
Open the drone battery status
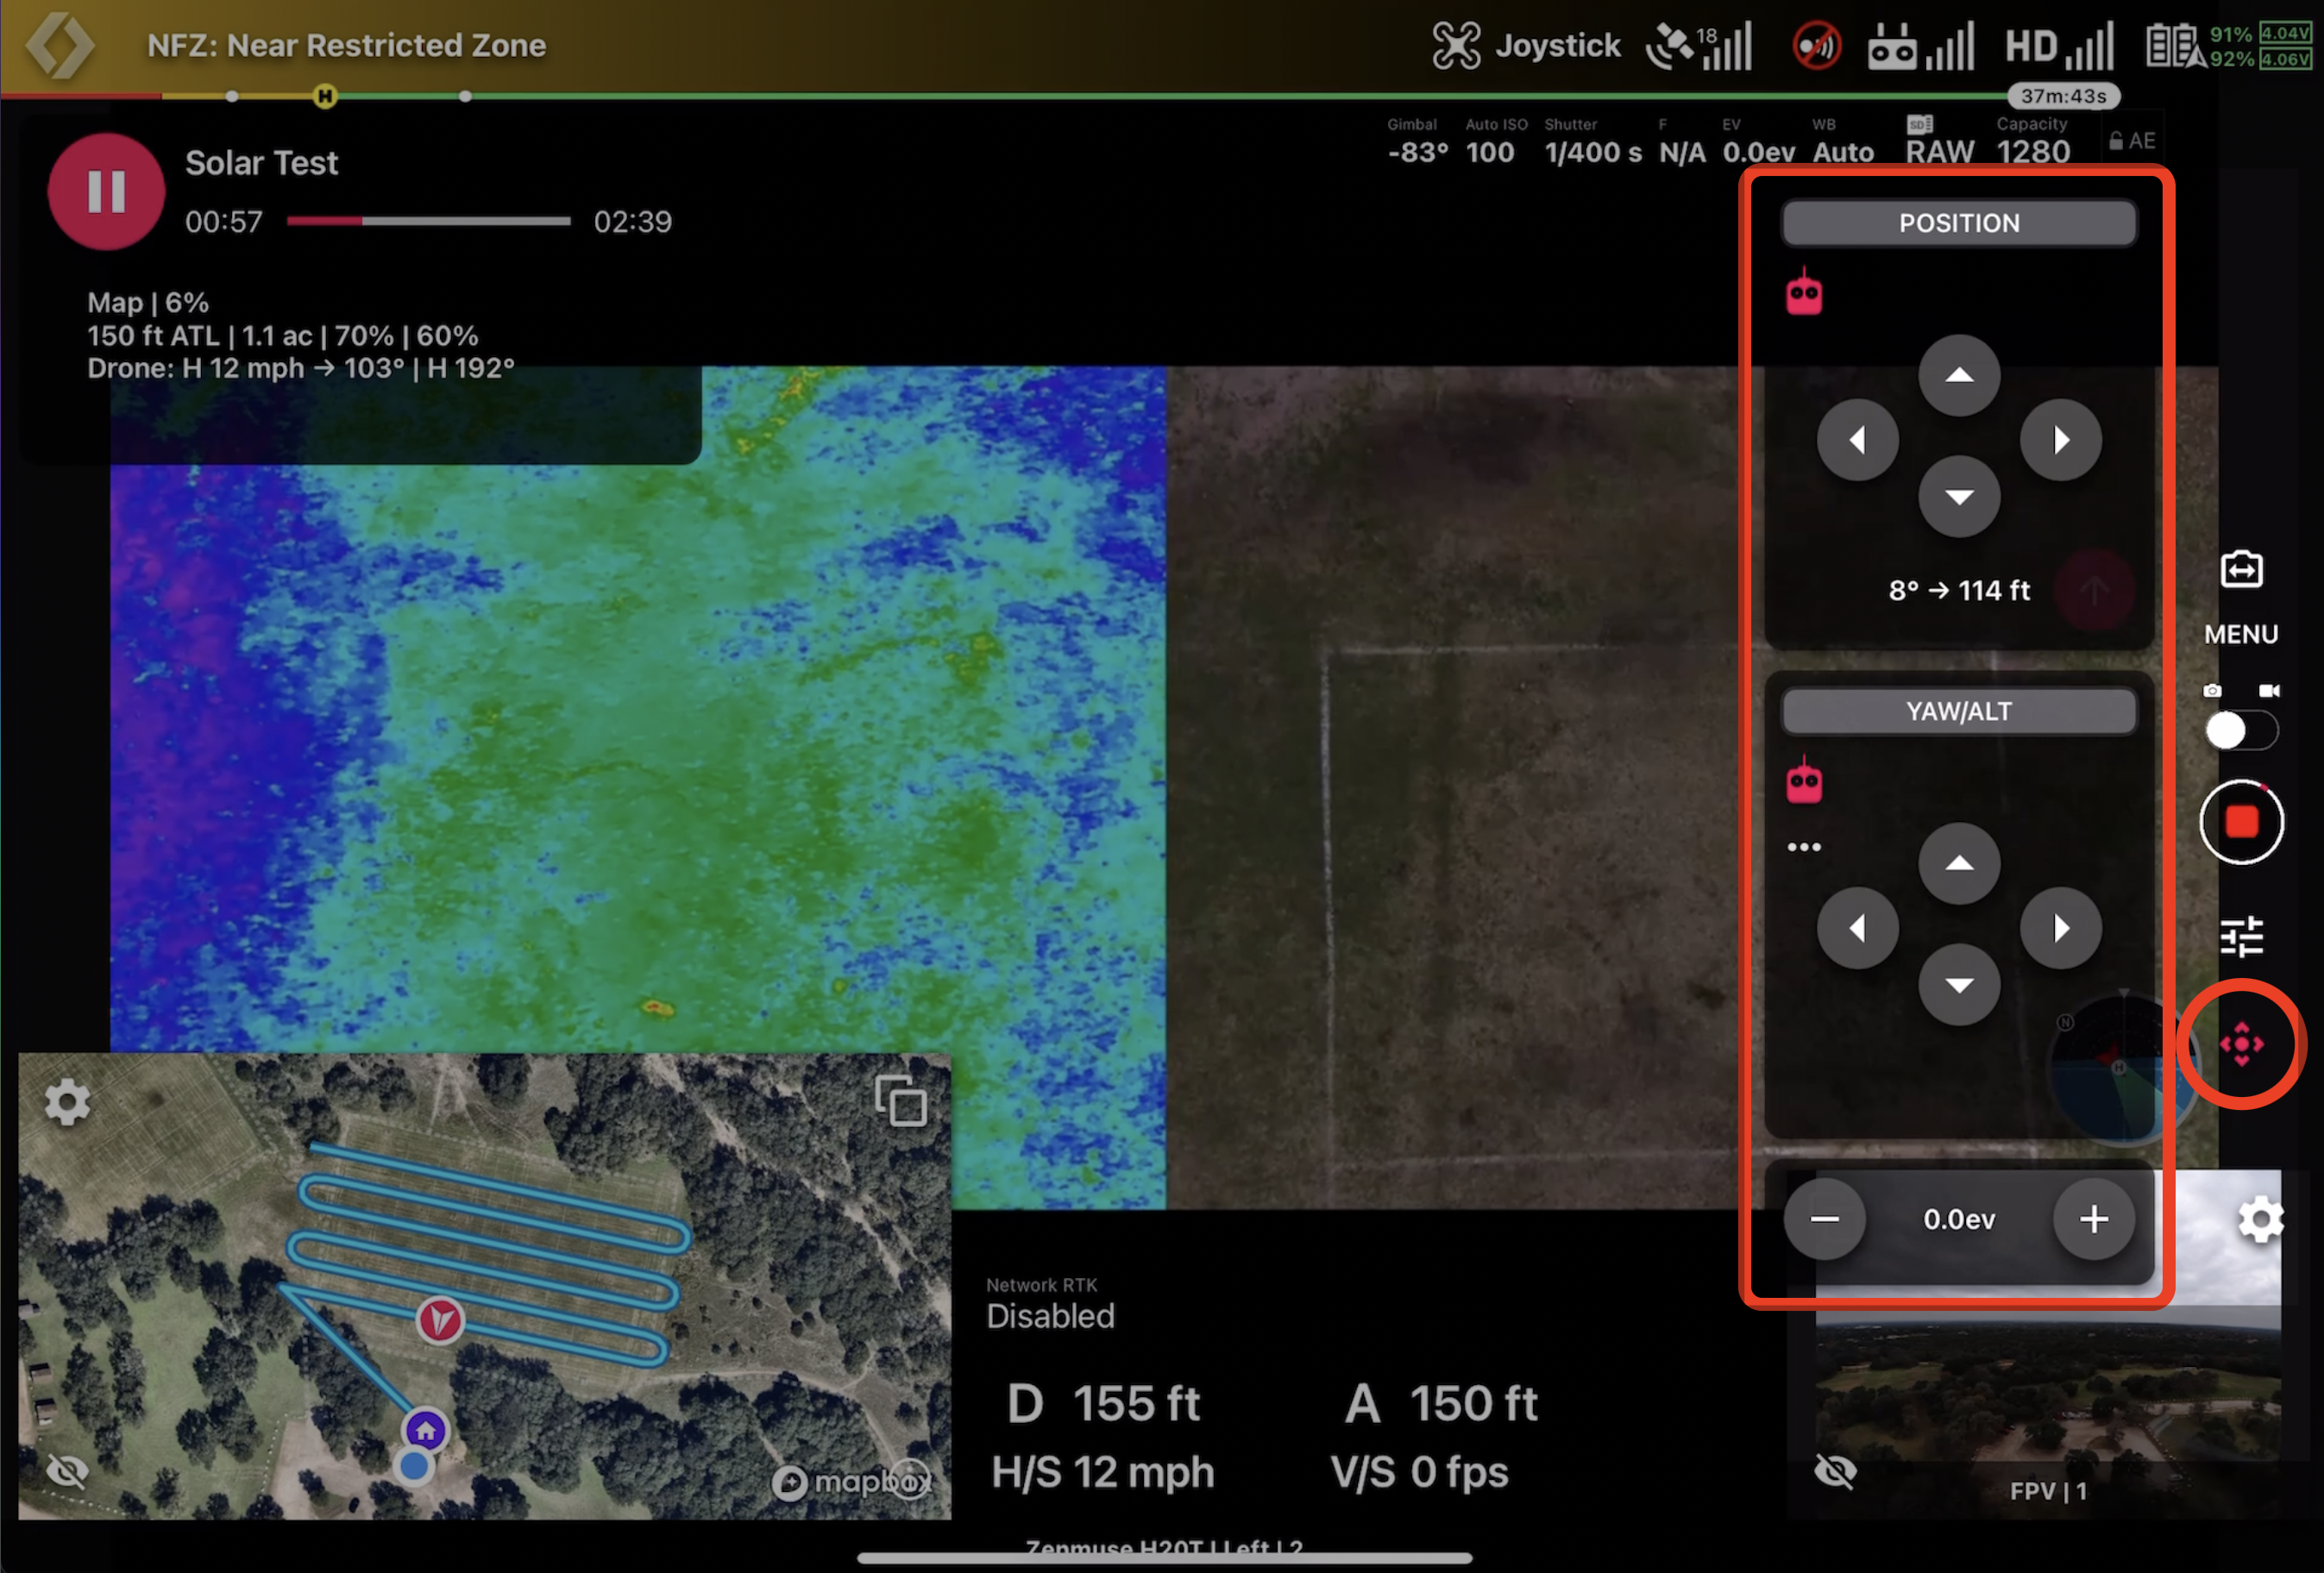click(x=2228, y=46)
